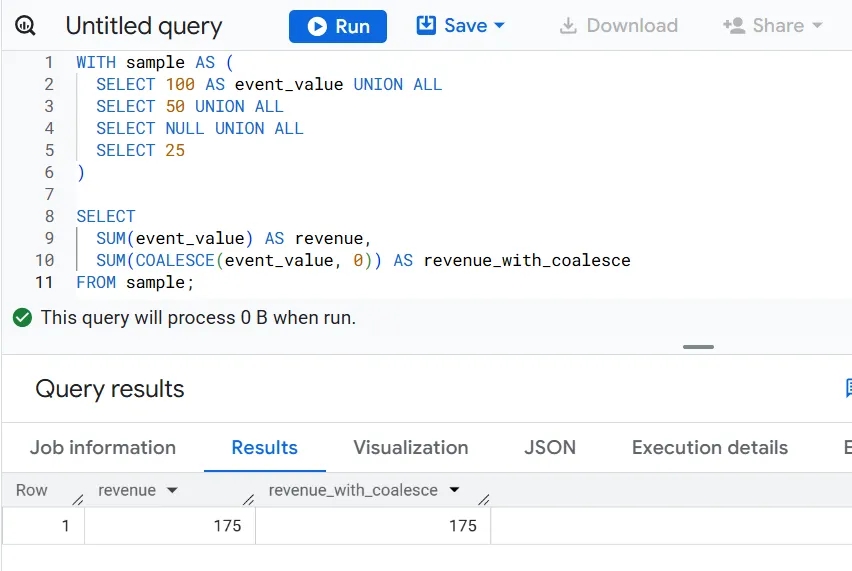Click editor line 1 WITH sample AS
Viewport: 852px width, 571px height.
155,62
